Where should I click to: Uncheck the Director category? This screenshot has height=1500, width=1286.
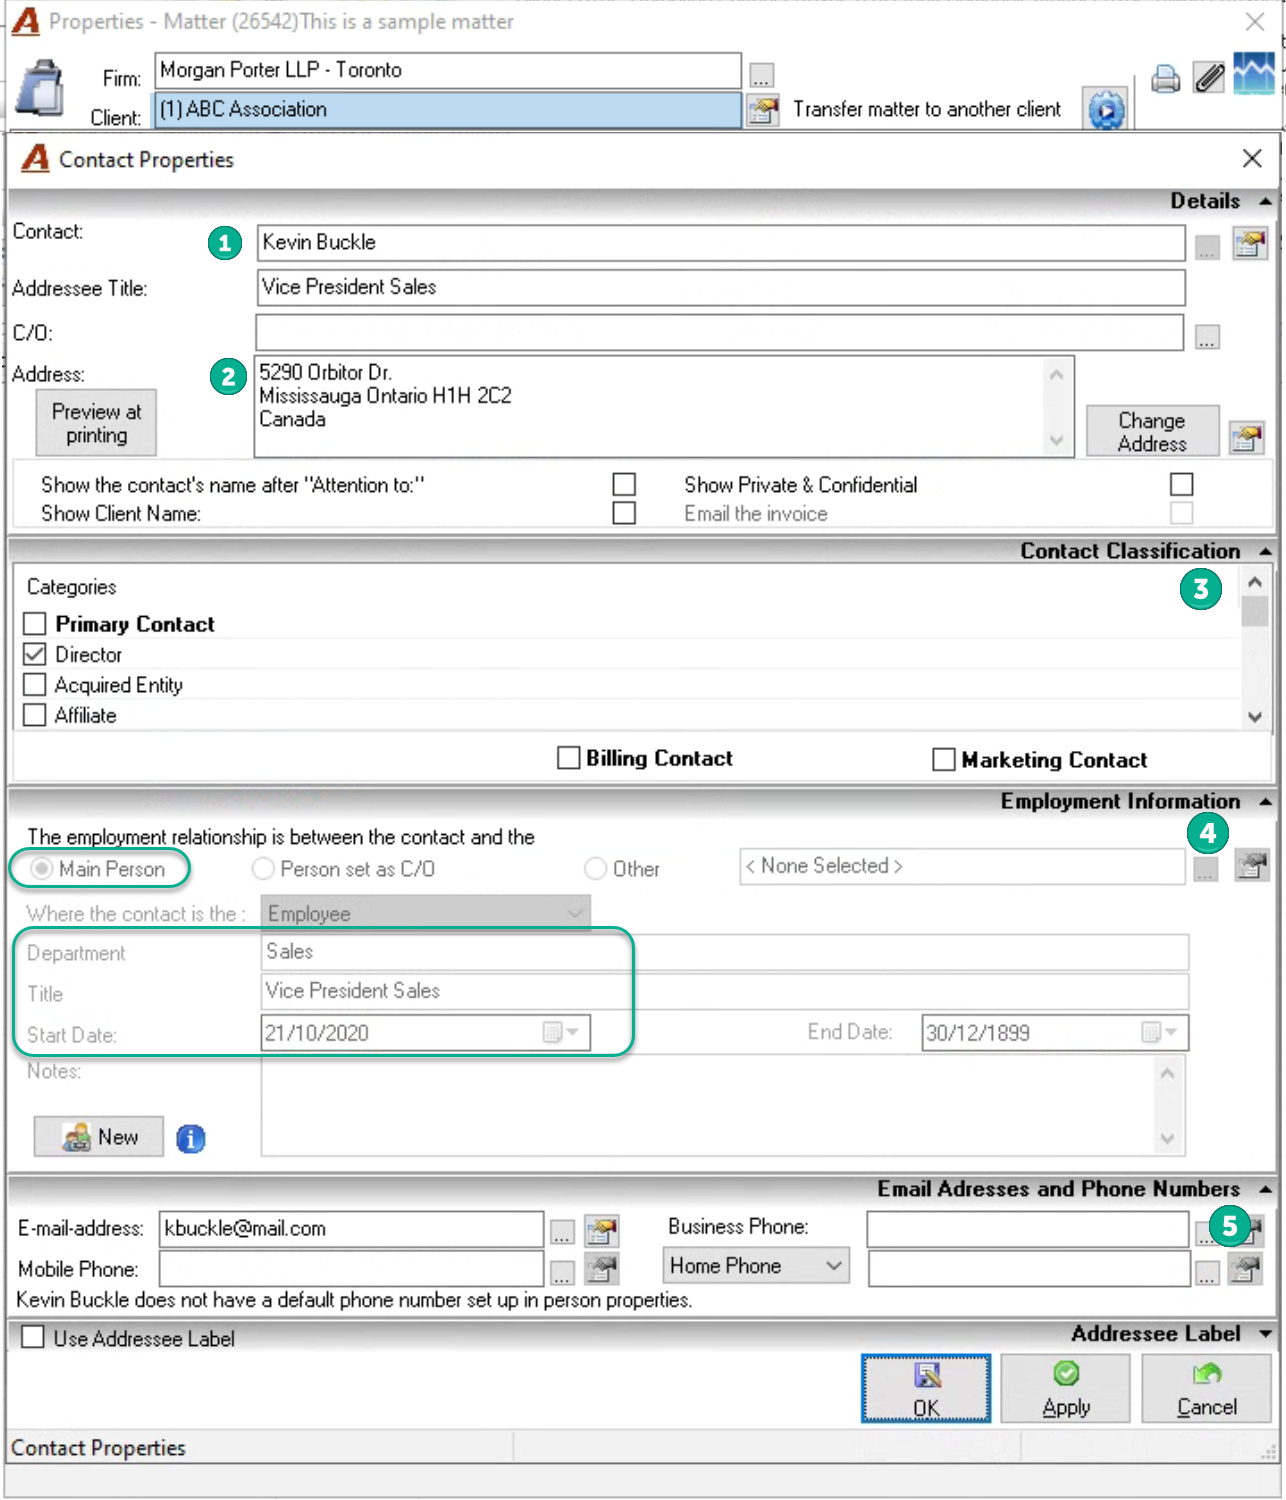35,654
